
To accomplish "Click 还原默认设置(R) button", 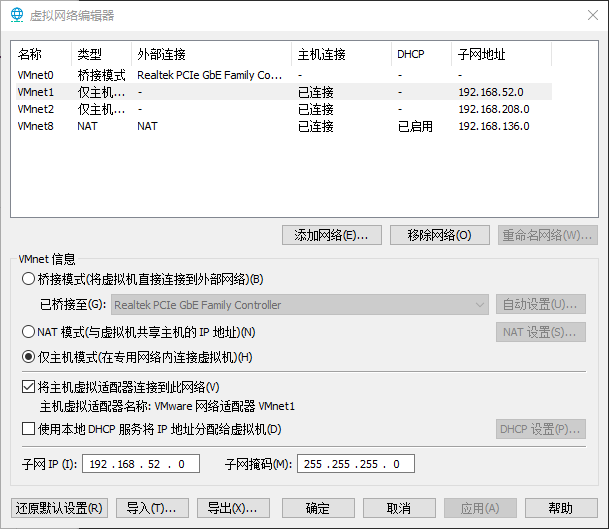I will (59, 508).
